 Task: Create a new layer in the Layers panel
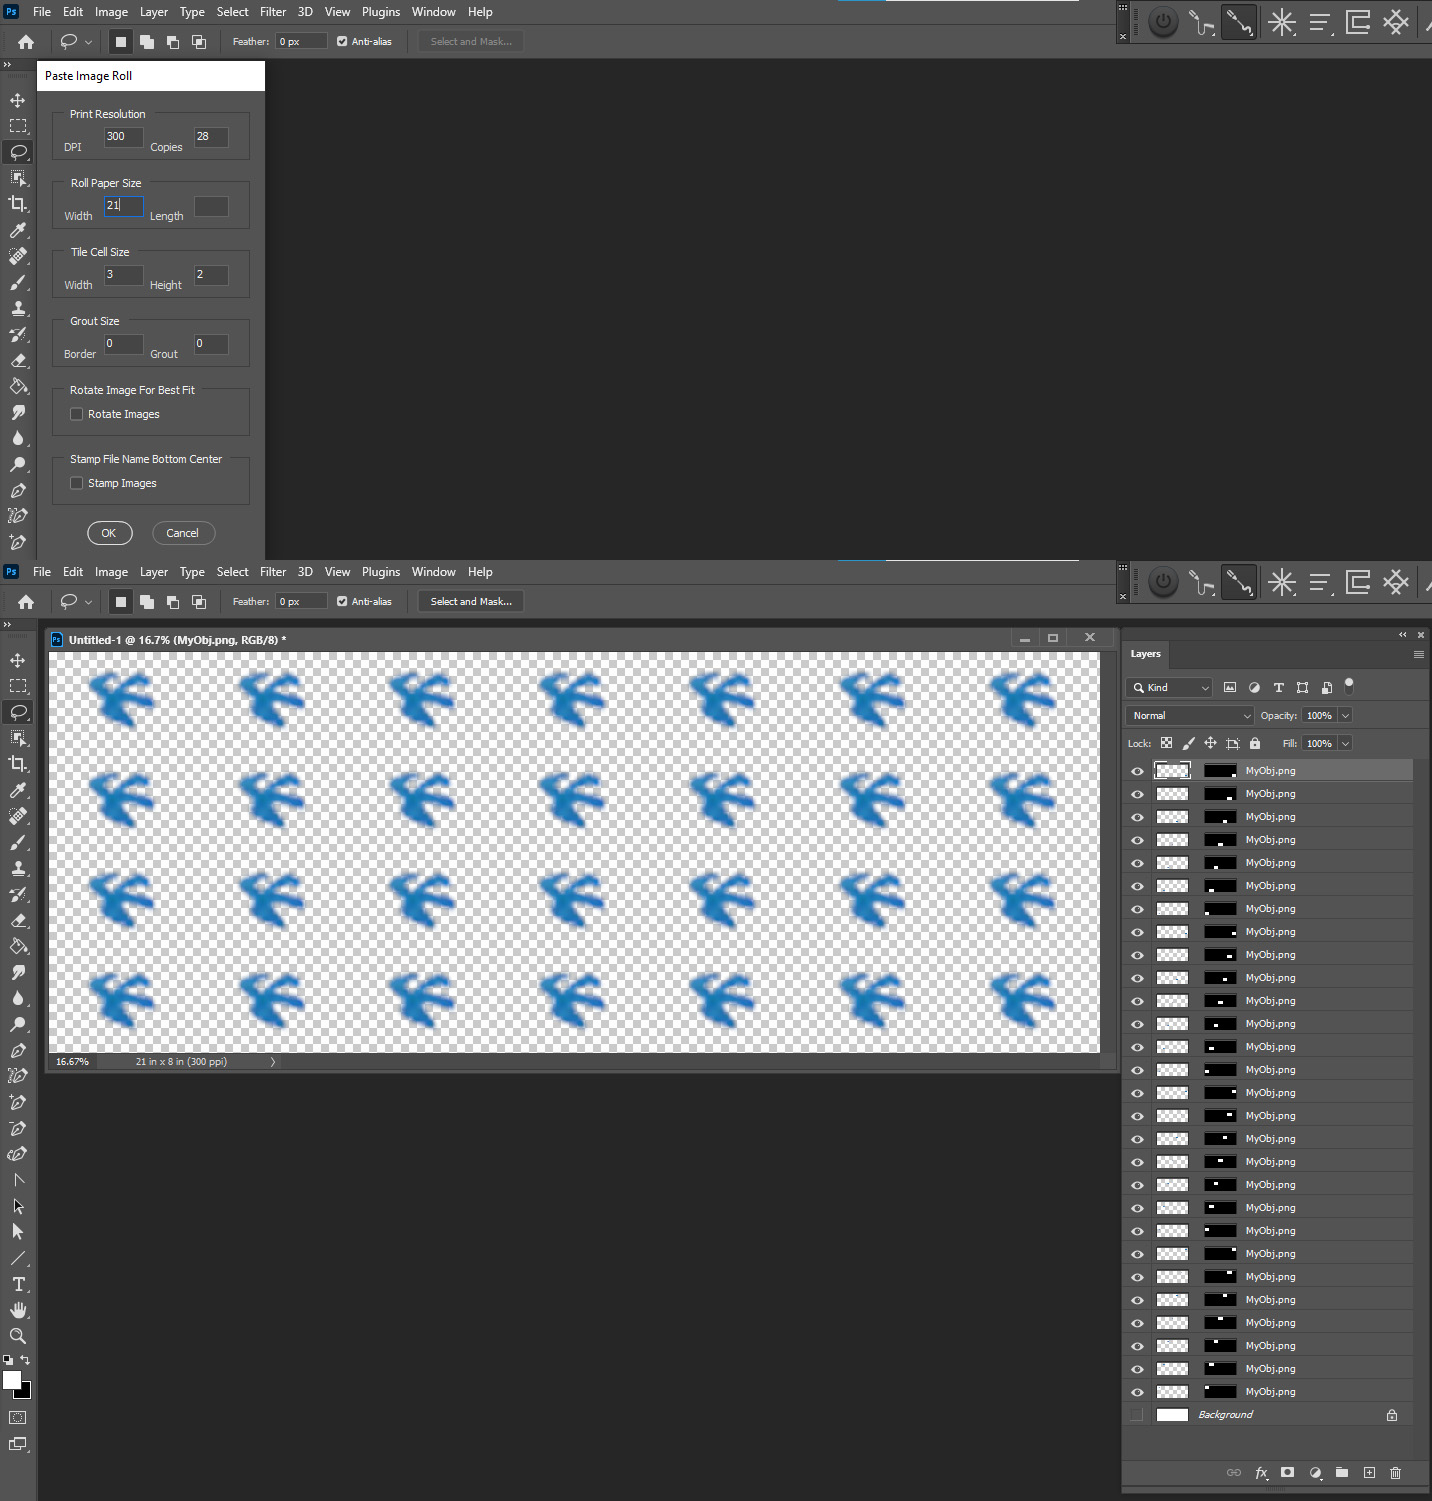[1369, 1472]
